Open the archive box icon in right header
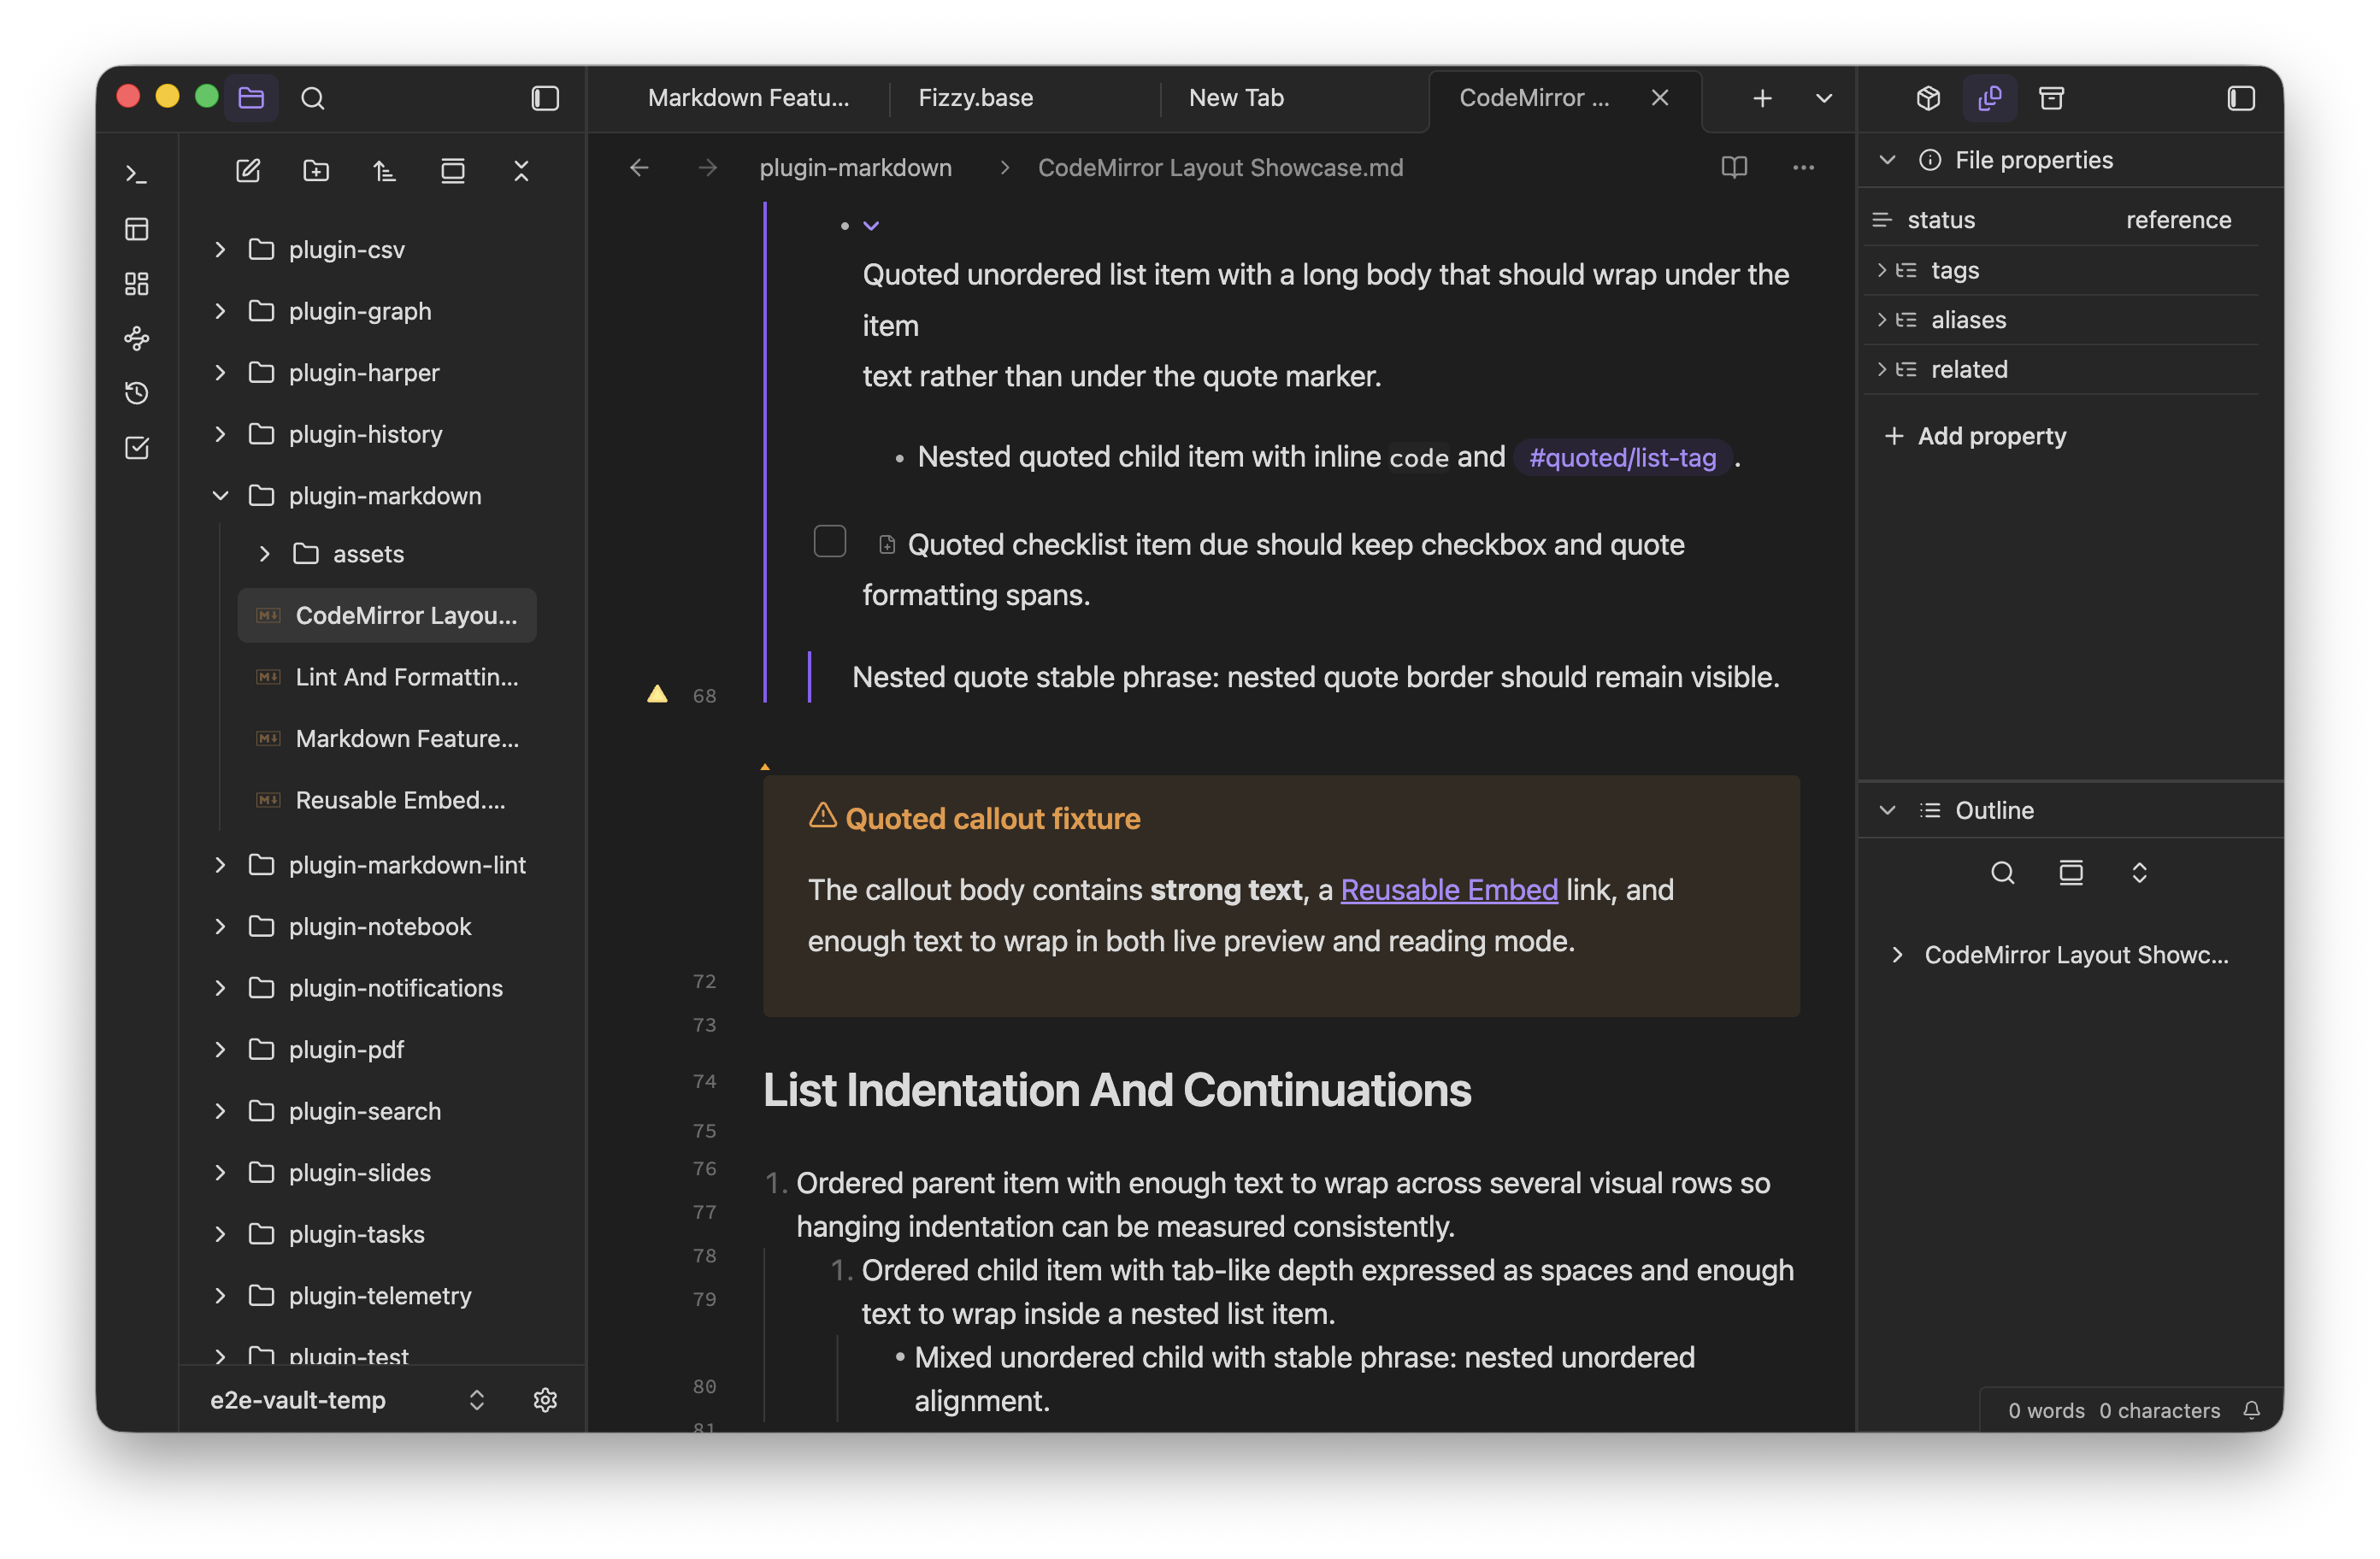 coord(2052,98)
